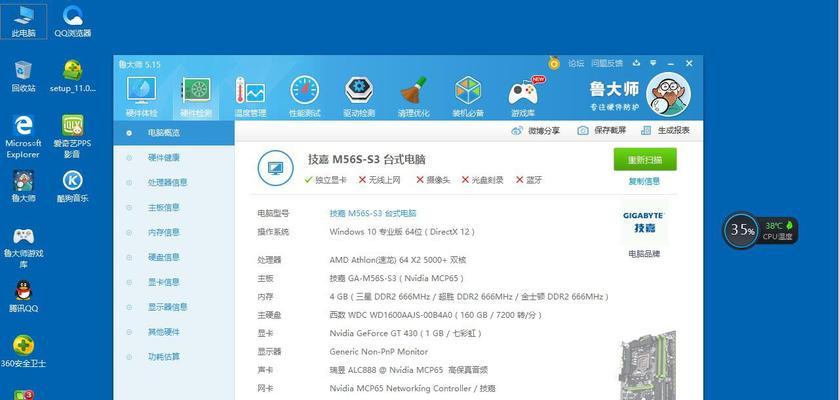Open Microsoft Explorer desktop icon
This screenshot has width=839, height=400.
tap(23, 137)
